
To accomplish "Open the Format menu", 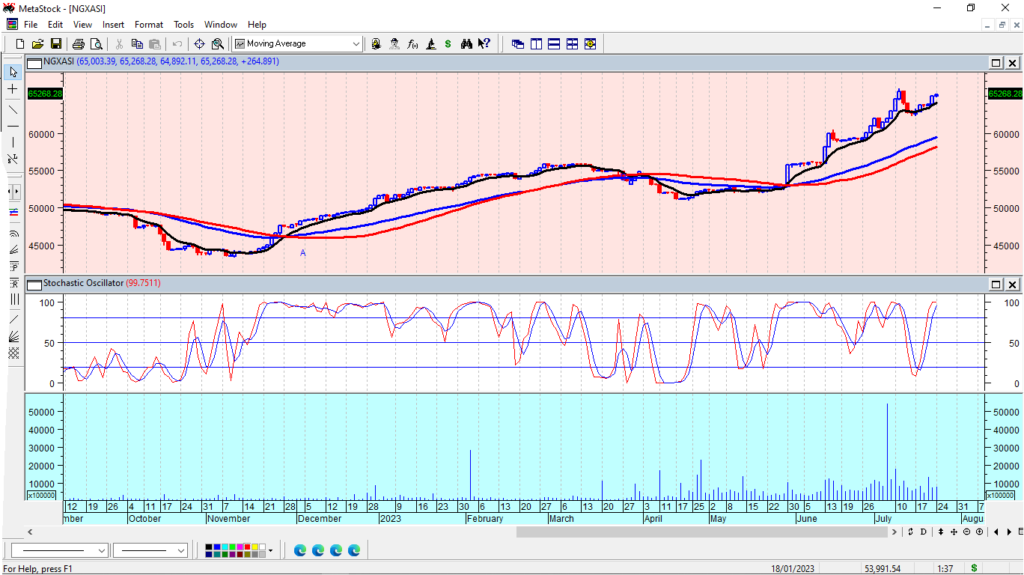I will (148, 24).
